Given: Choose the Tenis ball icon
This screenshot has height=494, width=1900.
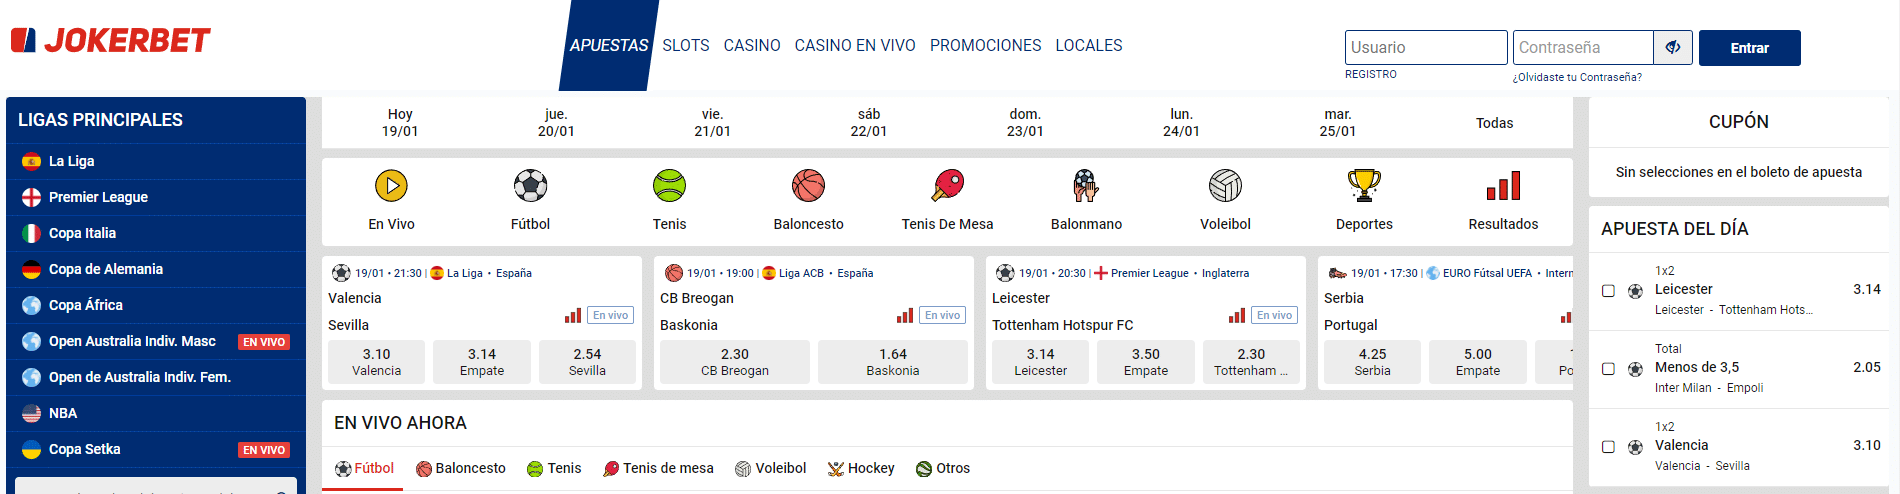Looking at the screenshot, I should tap(669, 186).
